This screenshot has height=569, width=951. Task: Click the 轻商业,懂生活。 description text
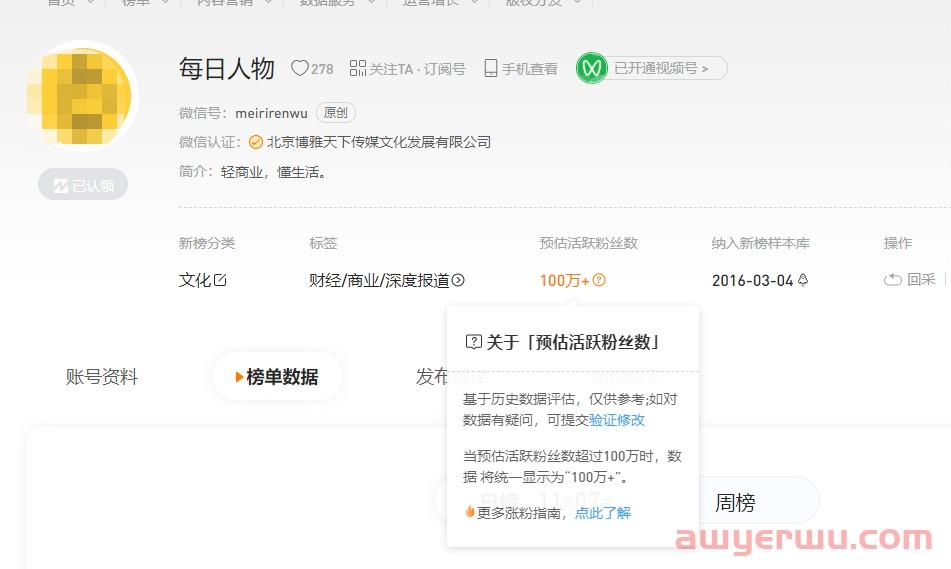(273, 172)
